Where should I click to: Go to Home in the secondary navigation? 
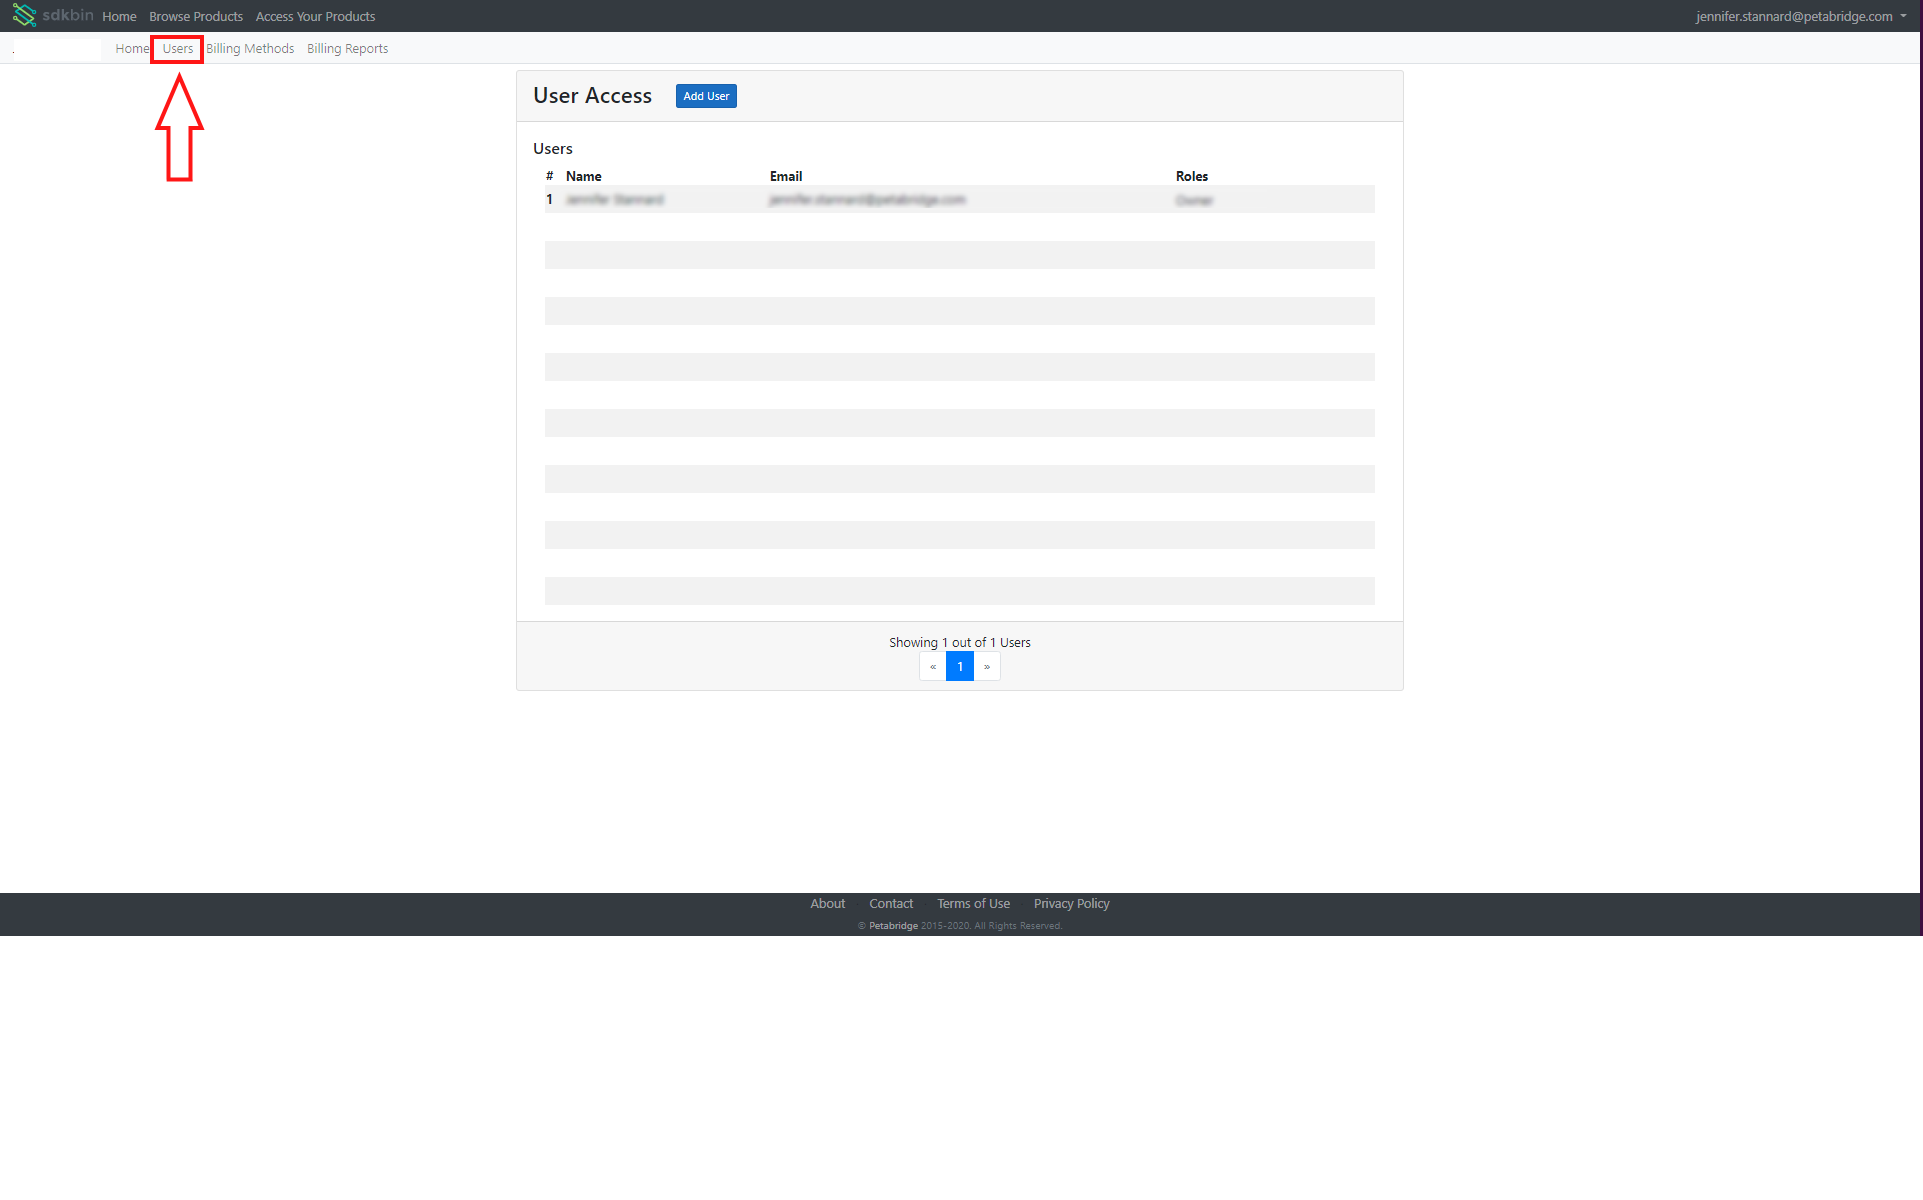131,48
